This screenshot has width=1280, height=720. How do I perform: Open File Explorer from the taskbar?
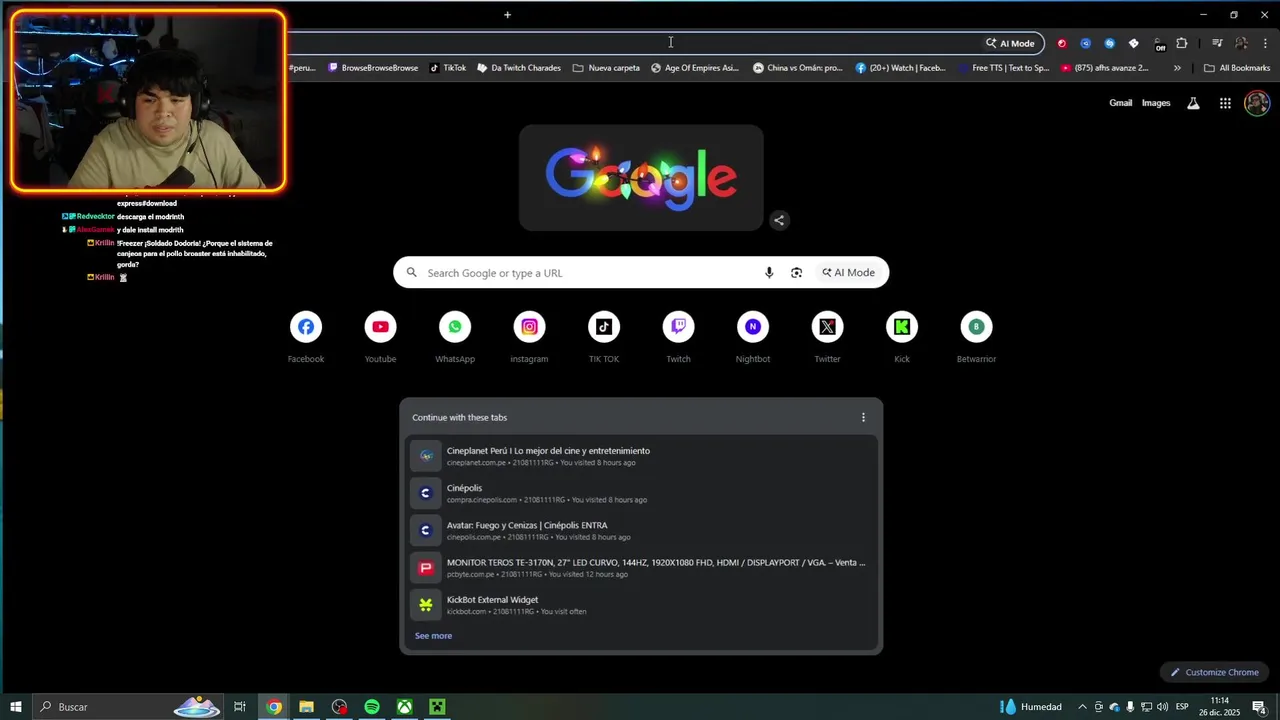[x=306, y=707]
